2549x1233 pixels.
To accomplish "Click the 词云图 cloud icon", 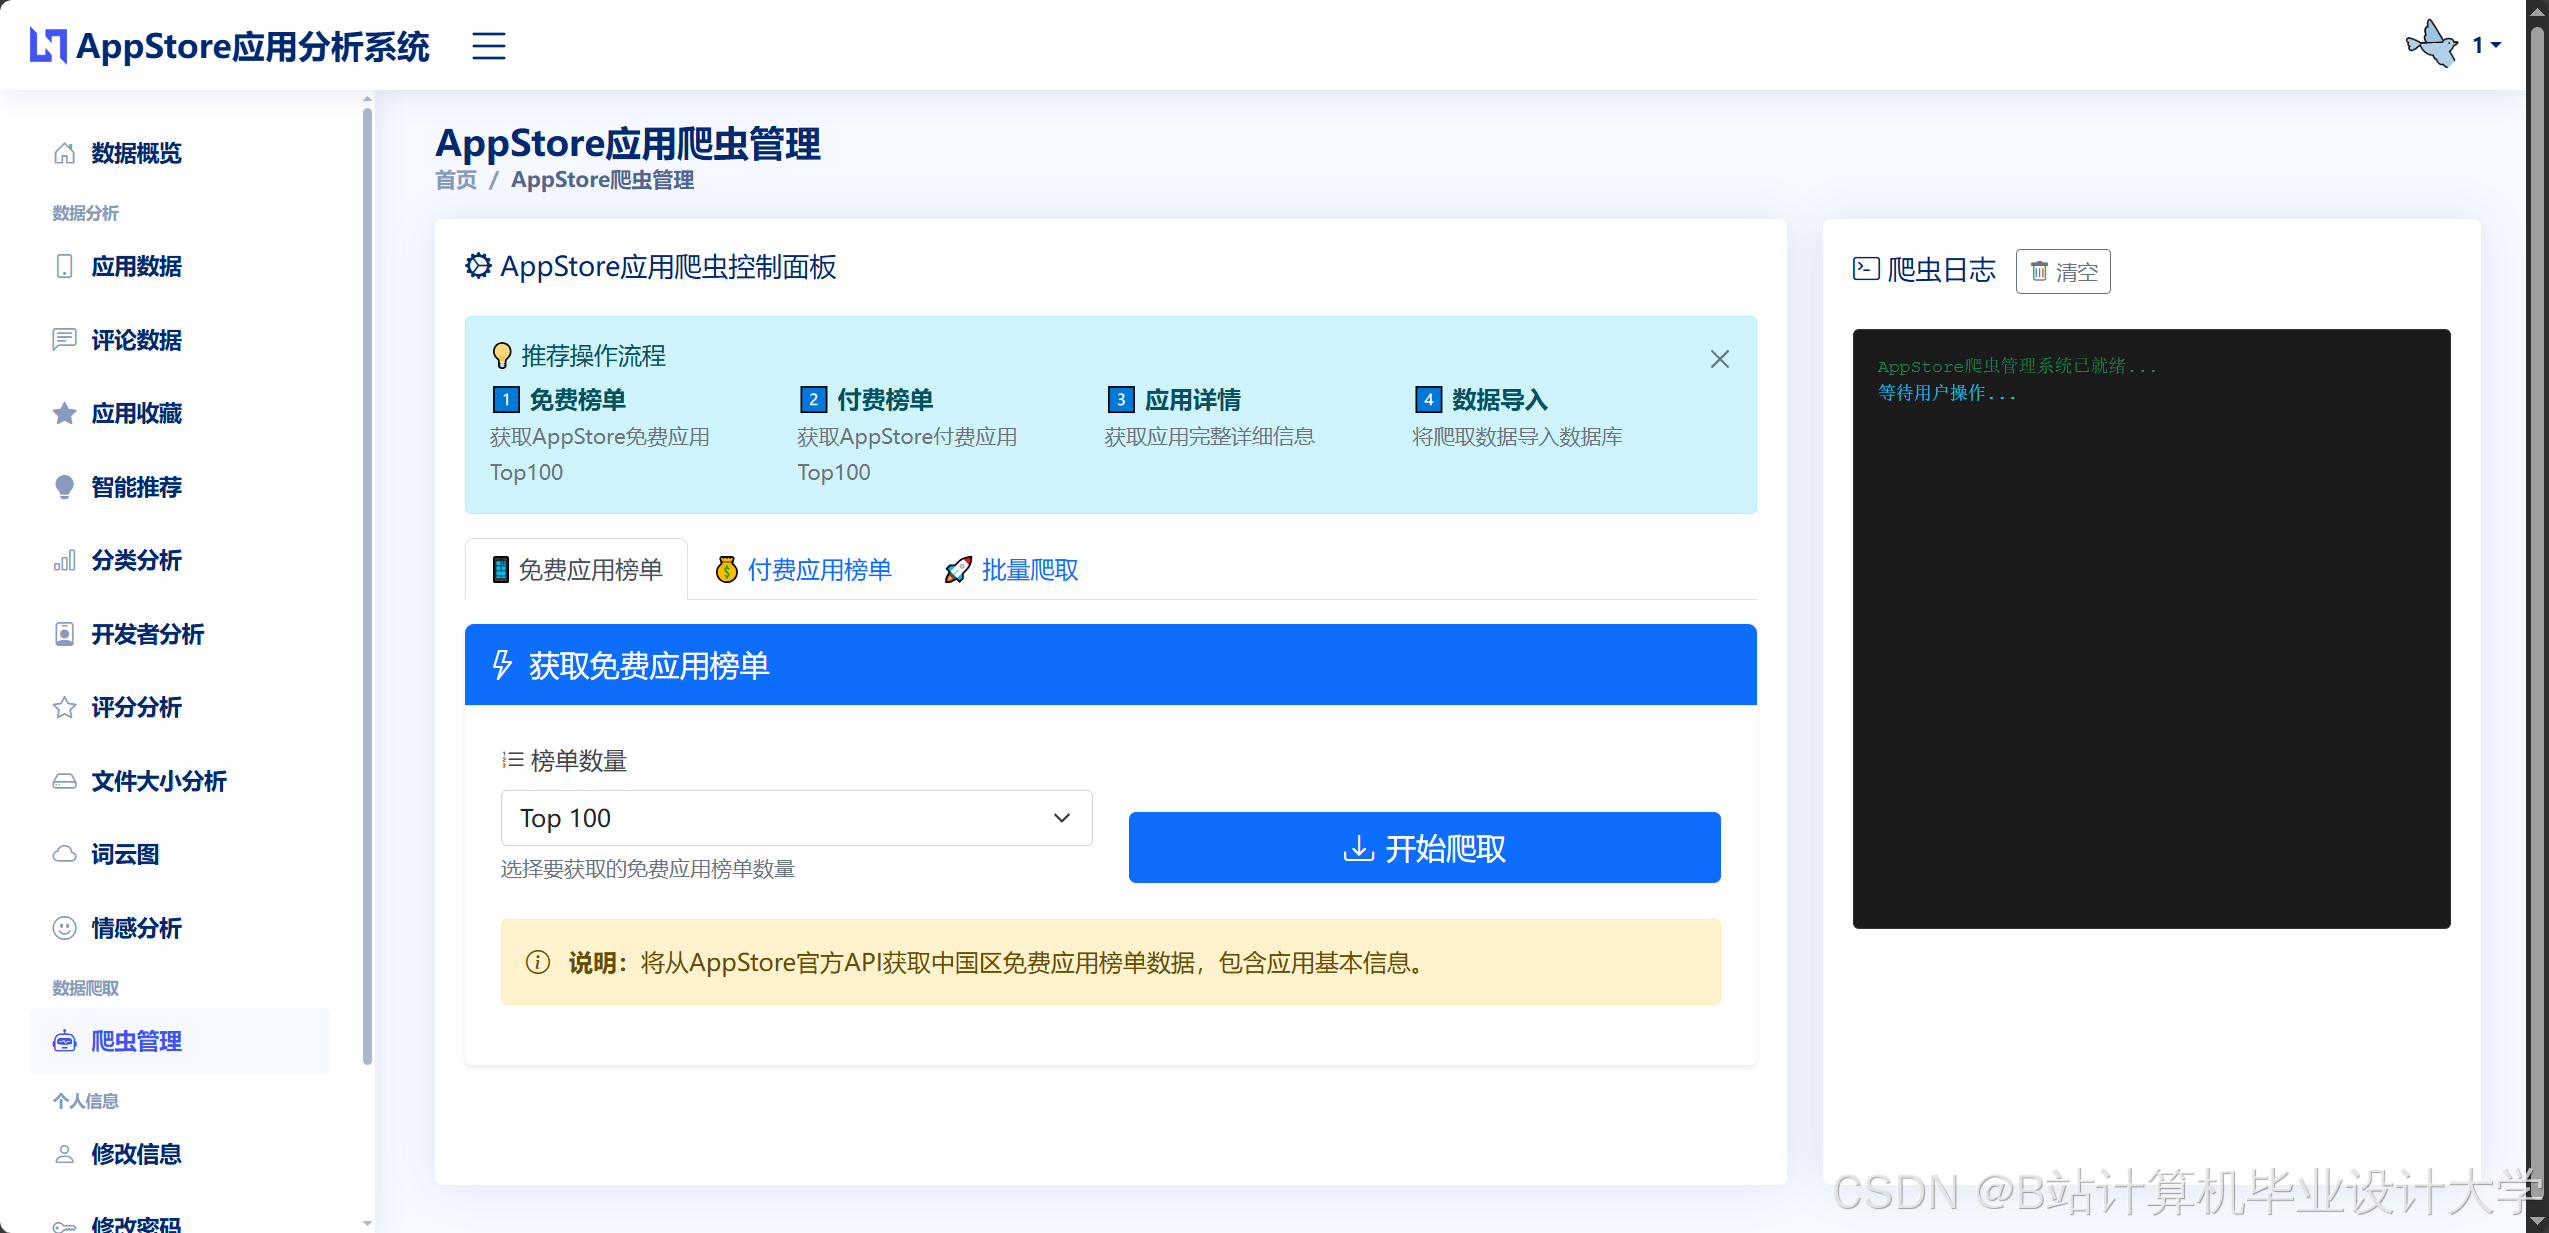I will [64, 854].
